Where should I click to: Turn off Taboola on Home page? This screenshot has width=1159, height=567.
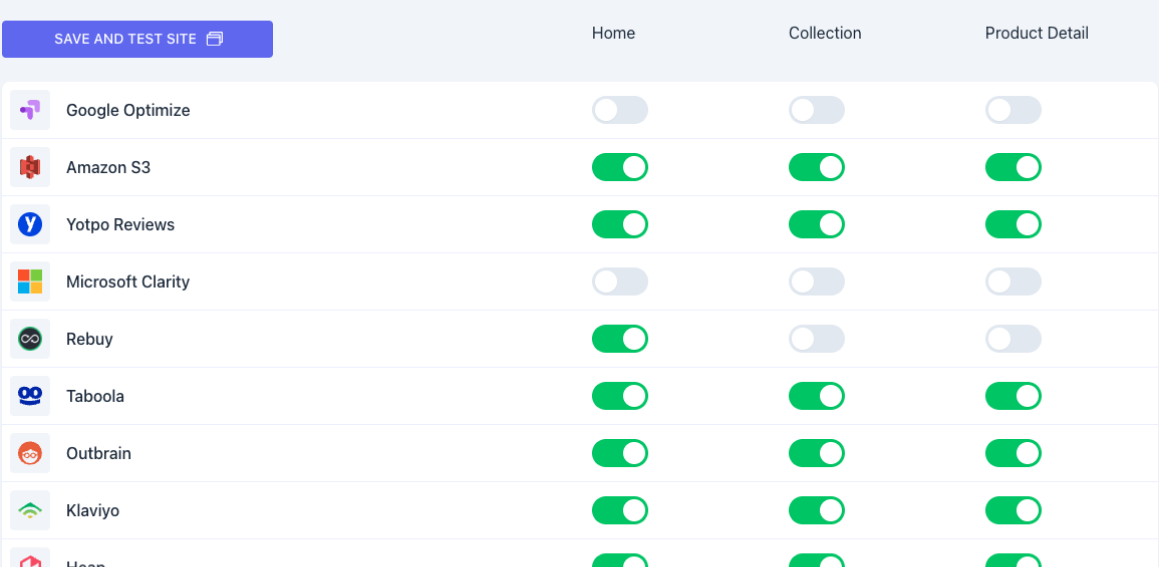point(619,396)
